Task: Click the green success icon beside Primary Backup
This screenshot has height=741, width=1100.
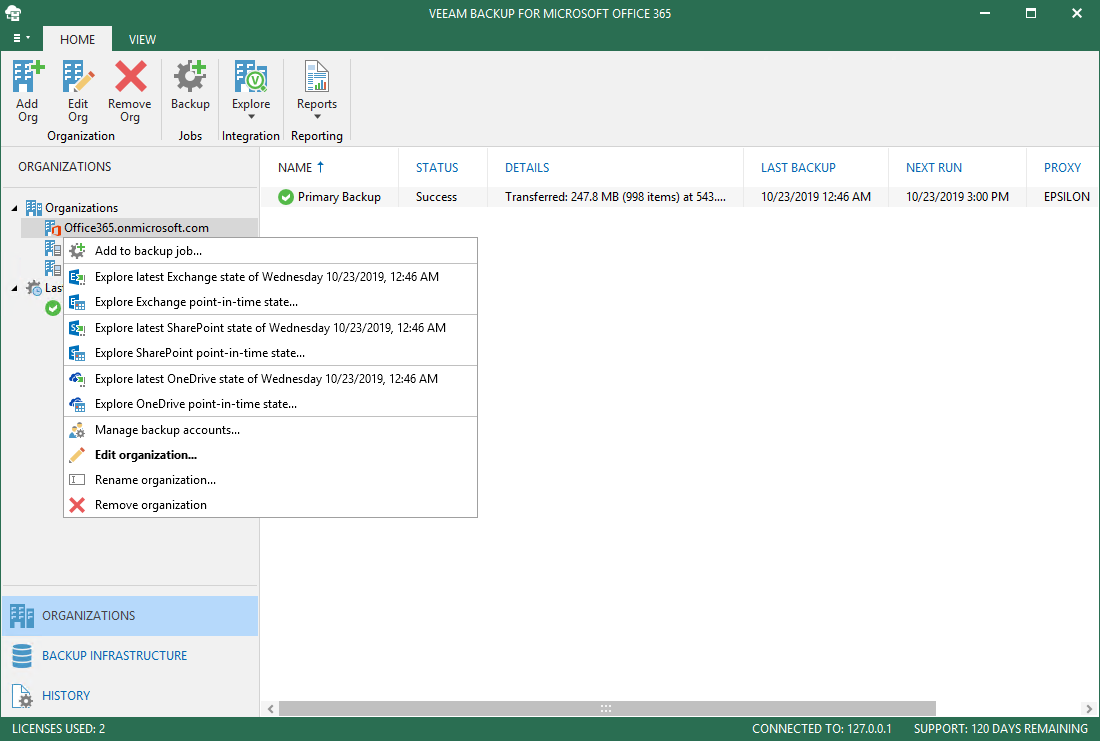Action: tap(286, 197)
